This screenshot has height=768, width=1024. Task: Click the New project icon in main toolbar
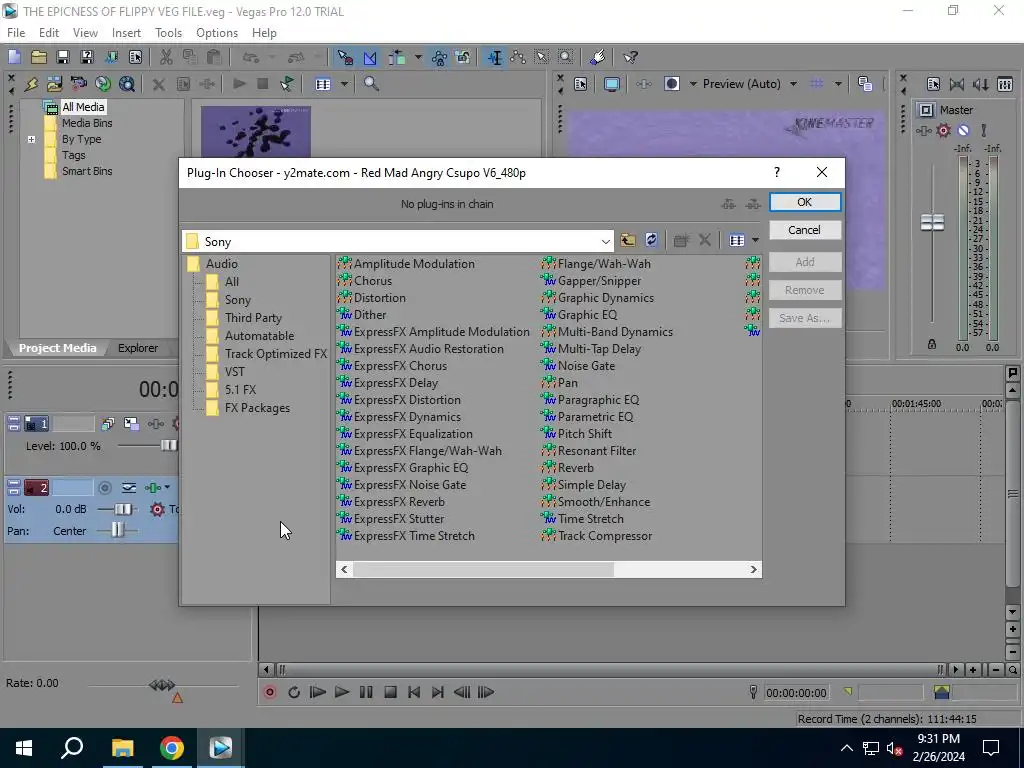tap(14, 57)
